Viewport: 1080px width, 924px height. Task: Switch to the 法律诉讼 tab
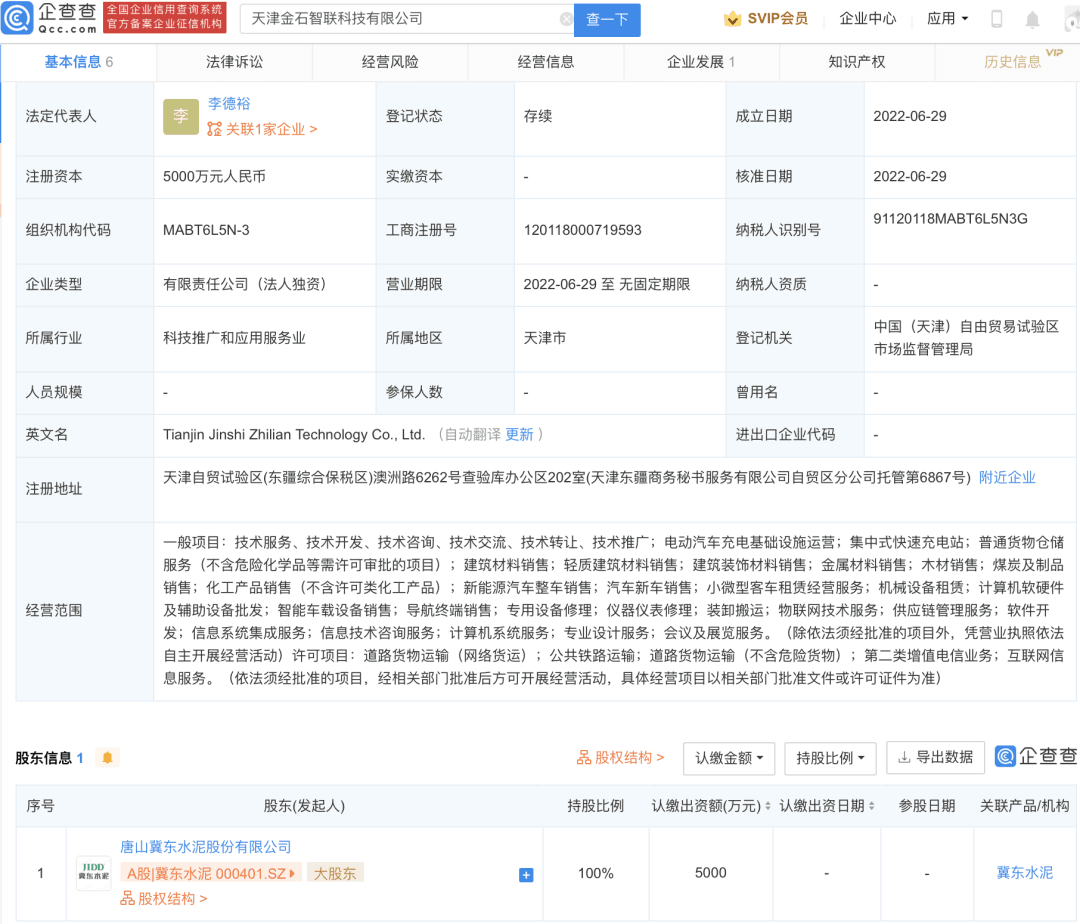point(235,62)
